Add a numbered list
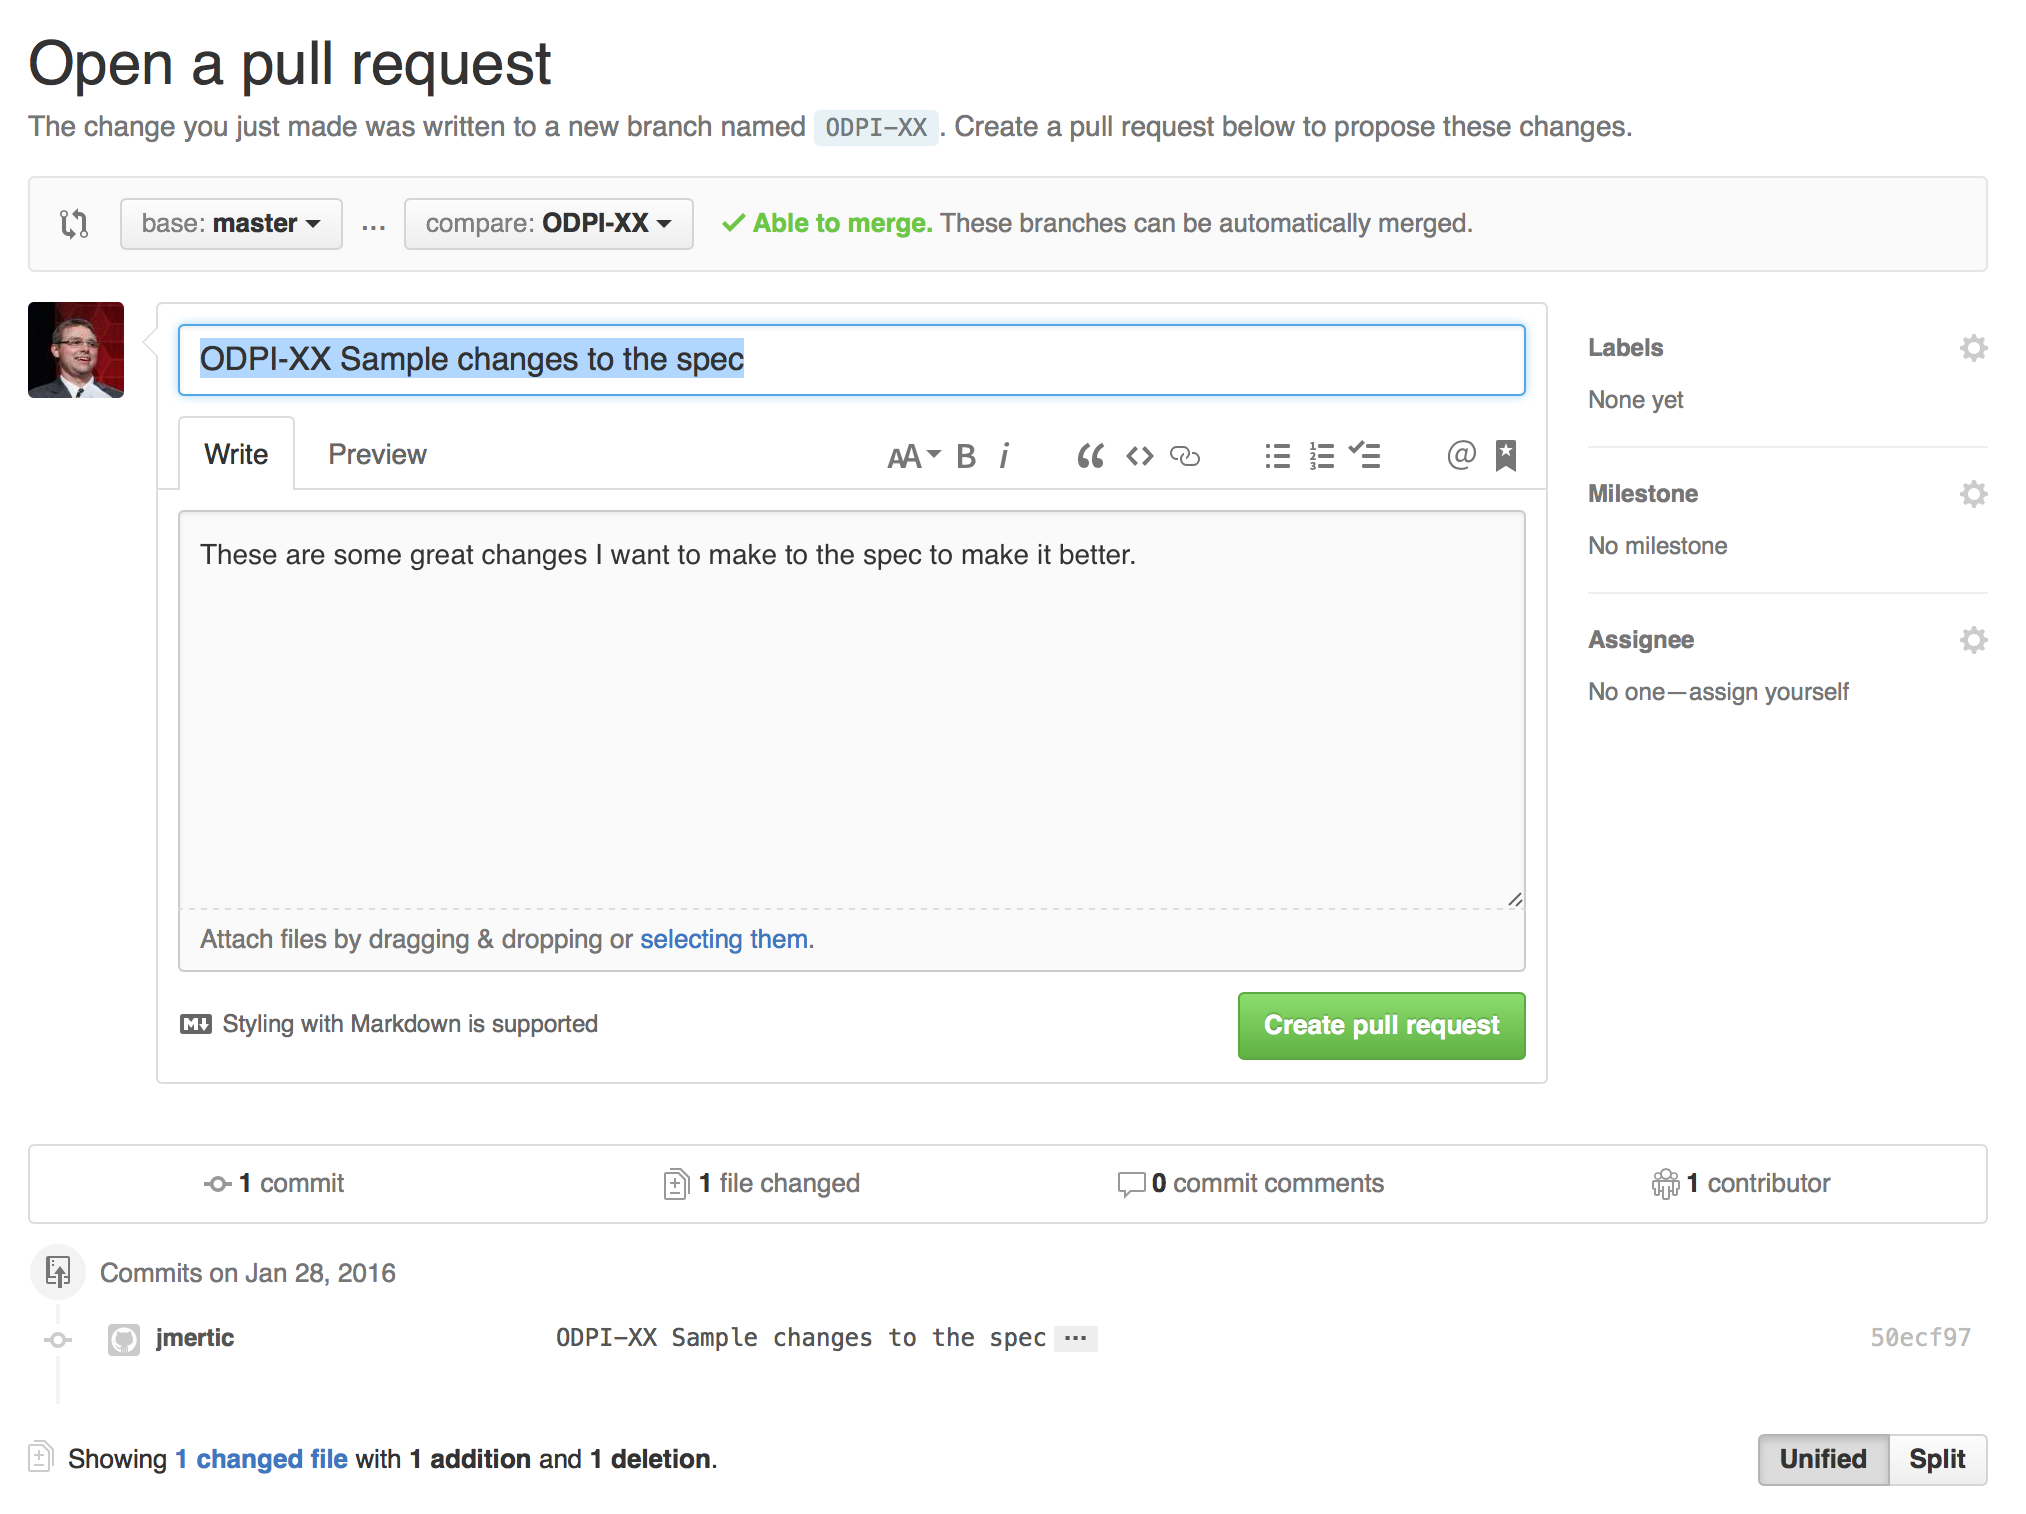Image resolution: width=2026 pixels, height=1514 pixels. click(x=1321, y=455)
